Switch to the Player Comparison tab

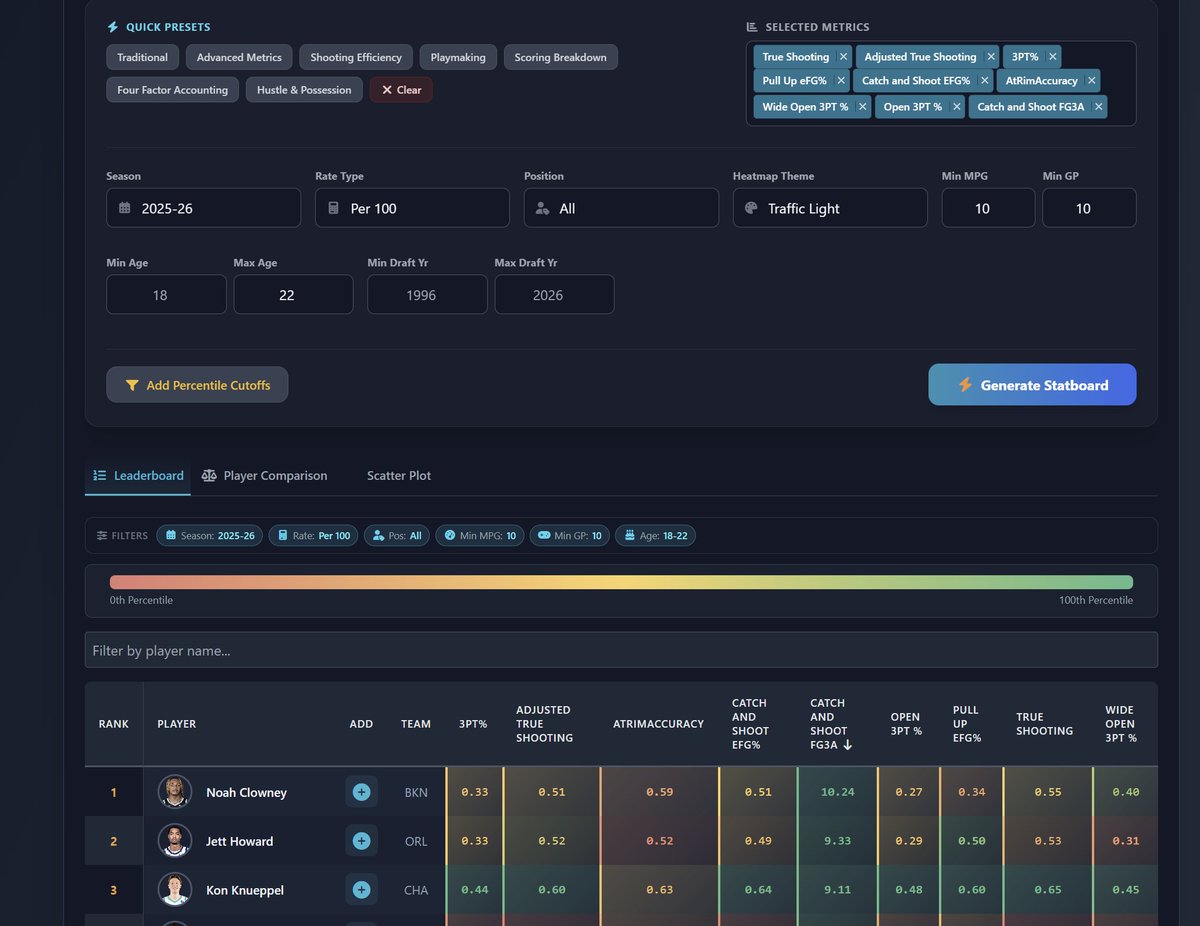pos(264,476)
